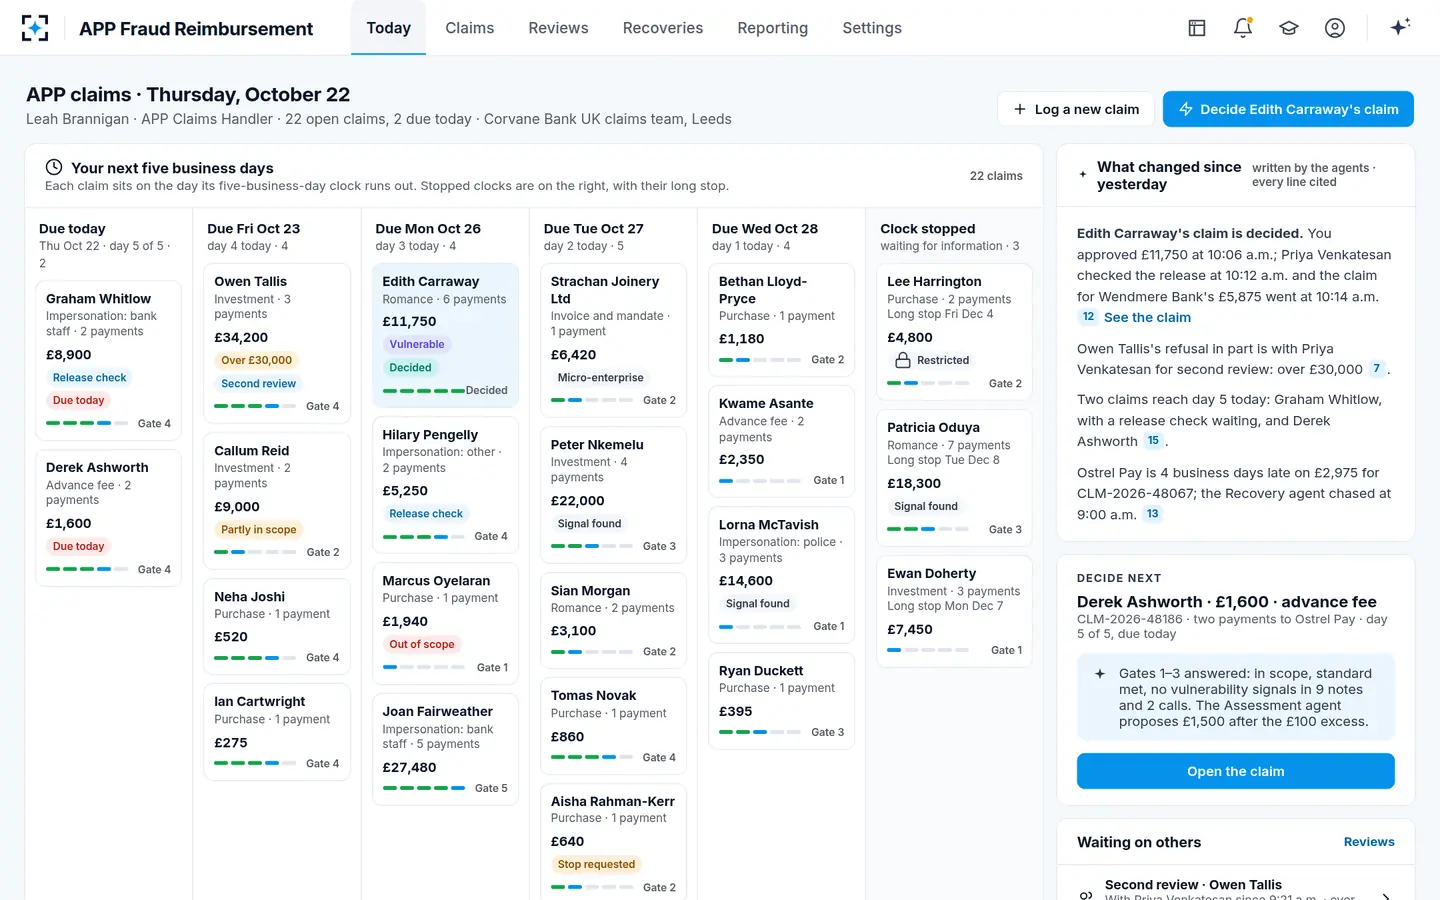Click the sparkle icon in Gates 1–3 answered note
The width and height of the screenshot is (1440, 900).
pyautogui.click(x=1100, y=674)
